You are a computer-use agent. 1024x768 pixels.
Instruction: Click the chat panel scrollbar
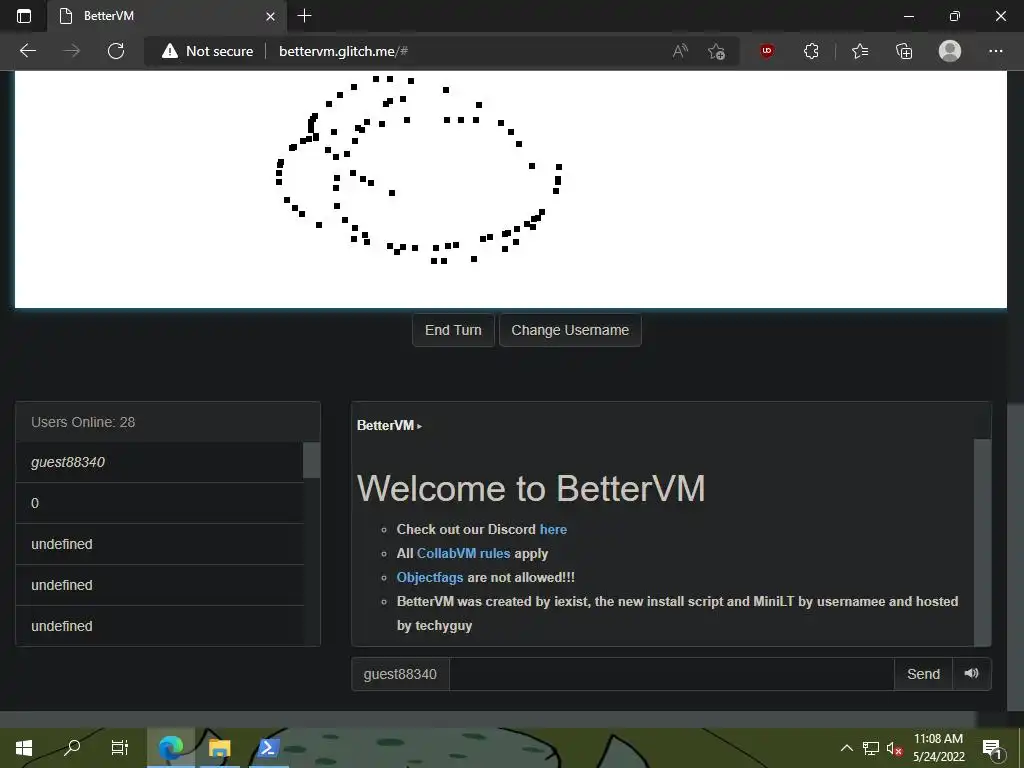(x=982, y=542)
